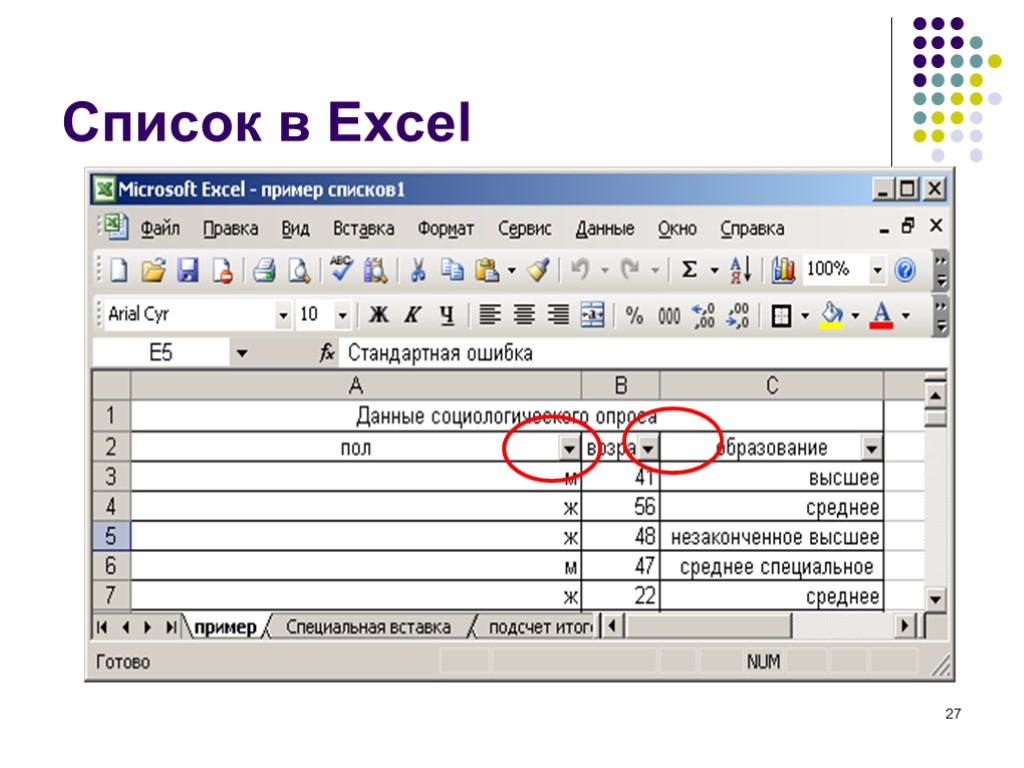
Task: Align text left icon
Action: [490, 315]
